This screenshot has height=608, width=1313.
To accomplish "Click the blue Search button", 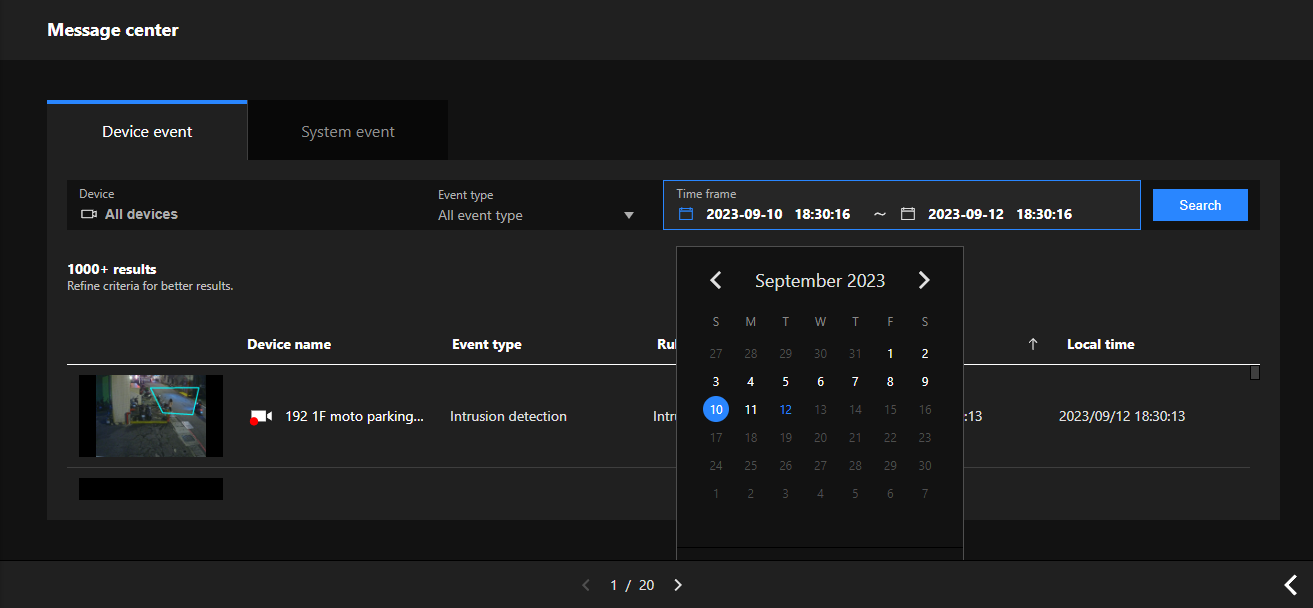I will pos(1200,205).
